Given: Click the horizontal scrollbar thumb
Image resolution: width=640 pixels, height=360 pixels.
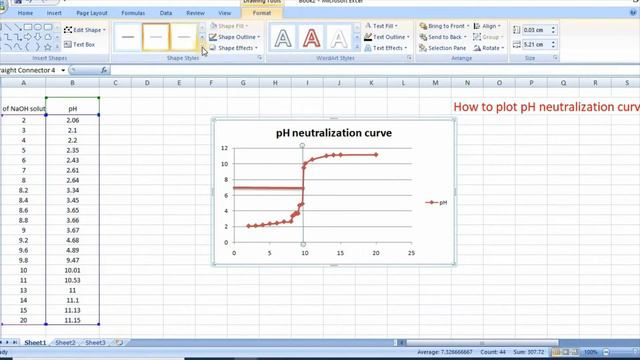Looking at the screenshot, I should 482,343.
